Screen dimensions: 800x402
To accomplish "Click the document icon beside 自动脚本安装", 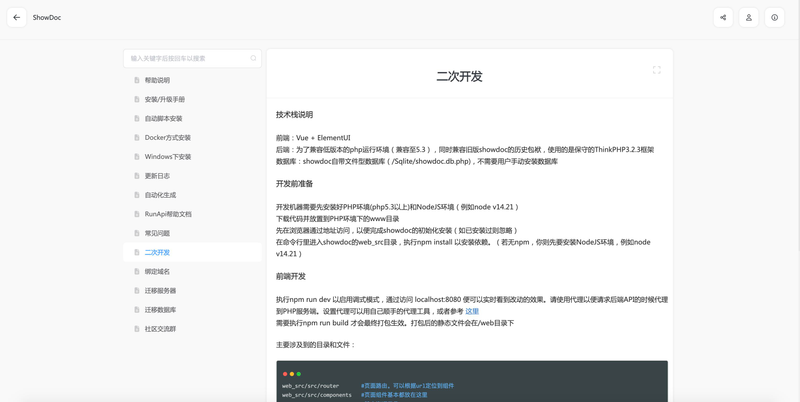I will pos(137,118).
